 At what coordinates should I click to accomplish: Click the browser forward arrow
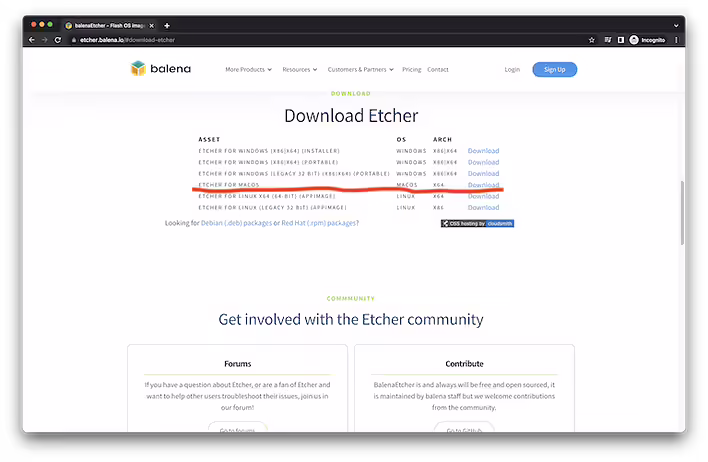coord(44,40)
